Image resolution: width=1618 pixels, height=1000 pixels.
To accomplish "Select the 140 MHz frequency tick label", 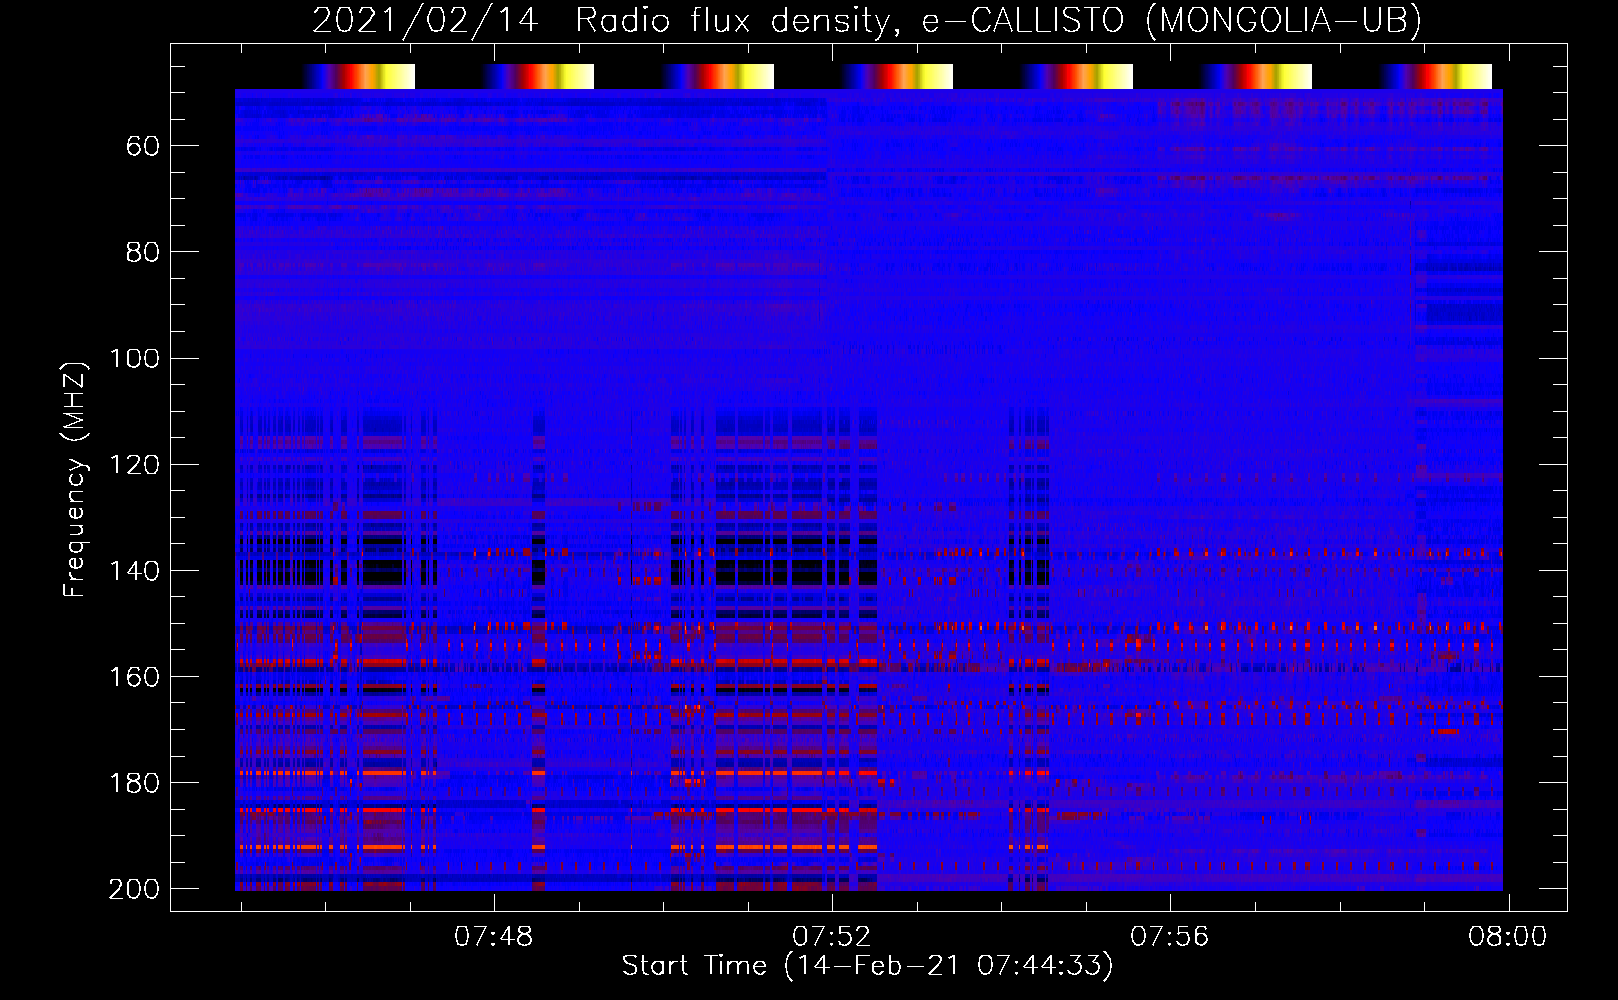I will click(x=134, y=571).
